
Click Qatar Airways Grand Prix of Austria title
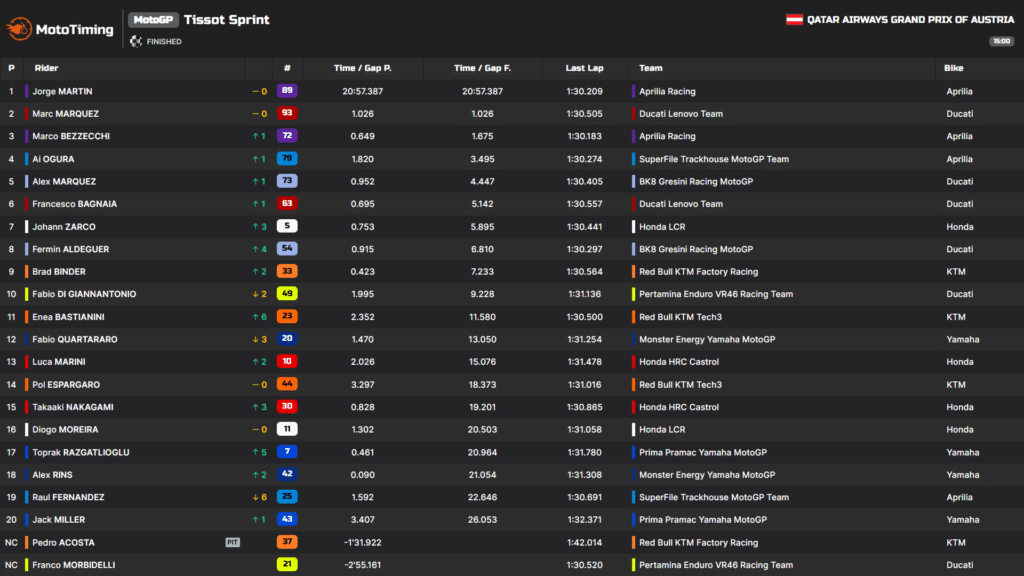tap(910, 20)
